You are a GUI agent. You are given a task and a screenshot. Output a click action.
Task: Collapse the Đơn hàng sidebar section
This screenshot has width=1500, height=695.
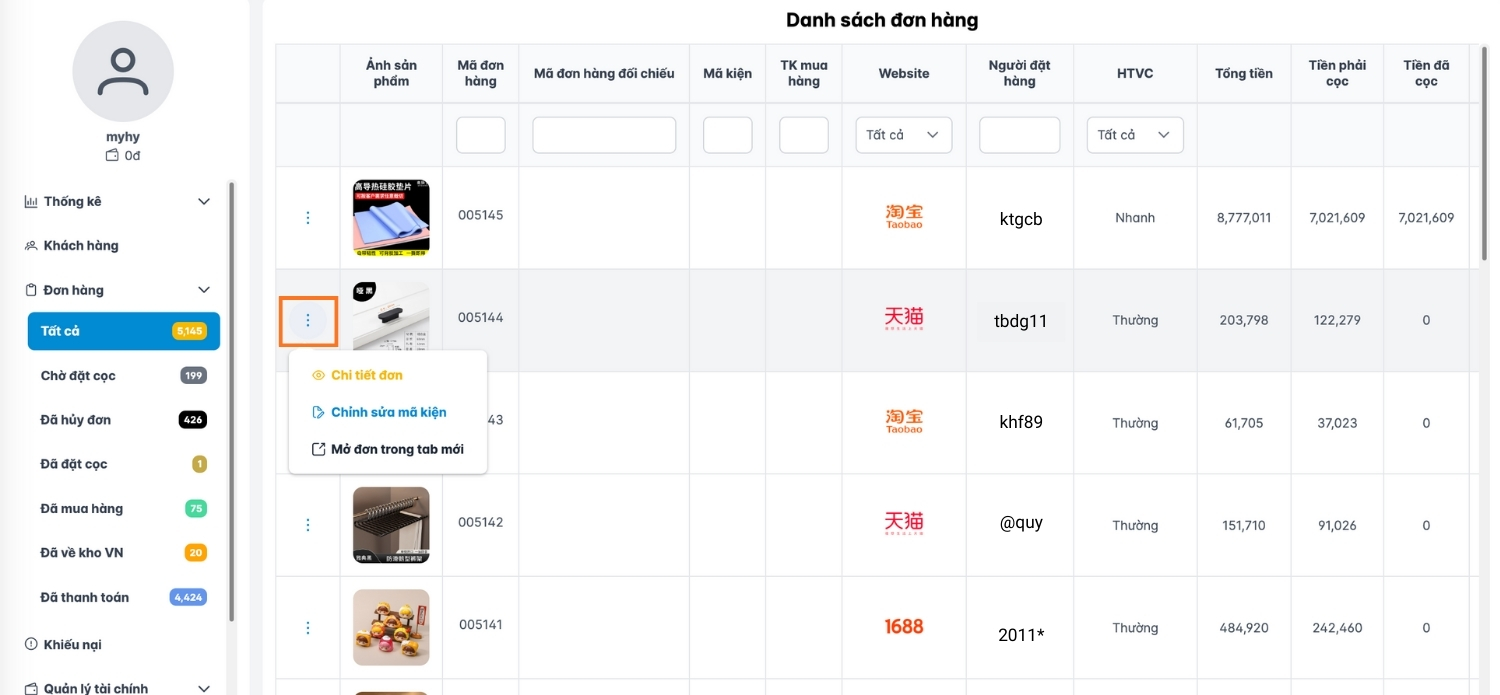click(x=204, y=289)
